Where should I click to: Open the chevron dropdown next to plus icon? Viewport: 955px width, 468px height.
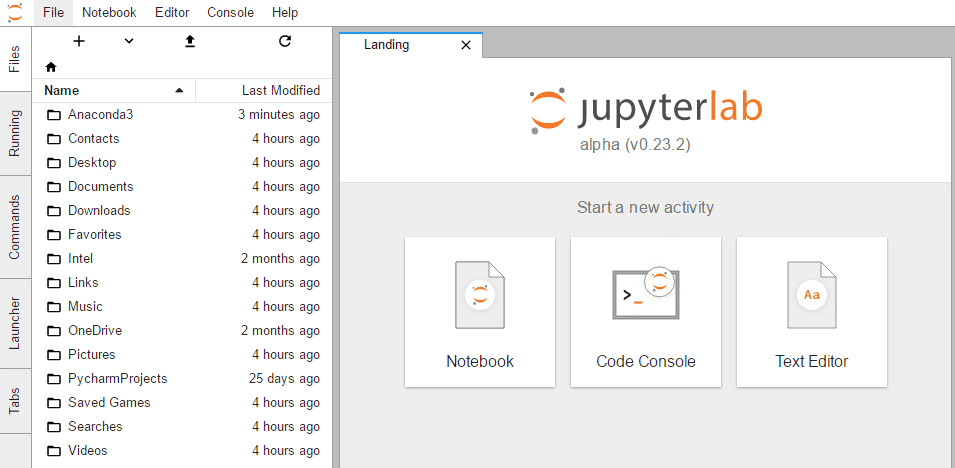[x=129, y=41]
